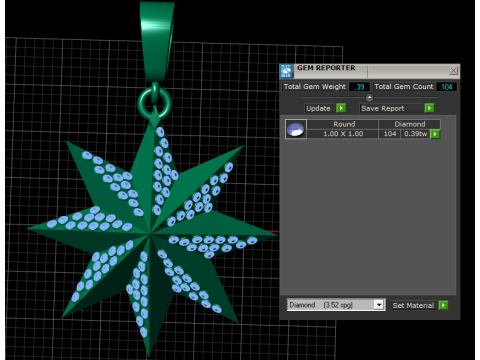Open the material dropdown arrow
This screenshot has height=360, width=480.
pyautogui.click(x=379, y=305)
